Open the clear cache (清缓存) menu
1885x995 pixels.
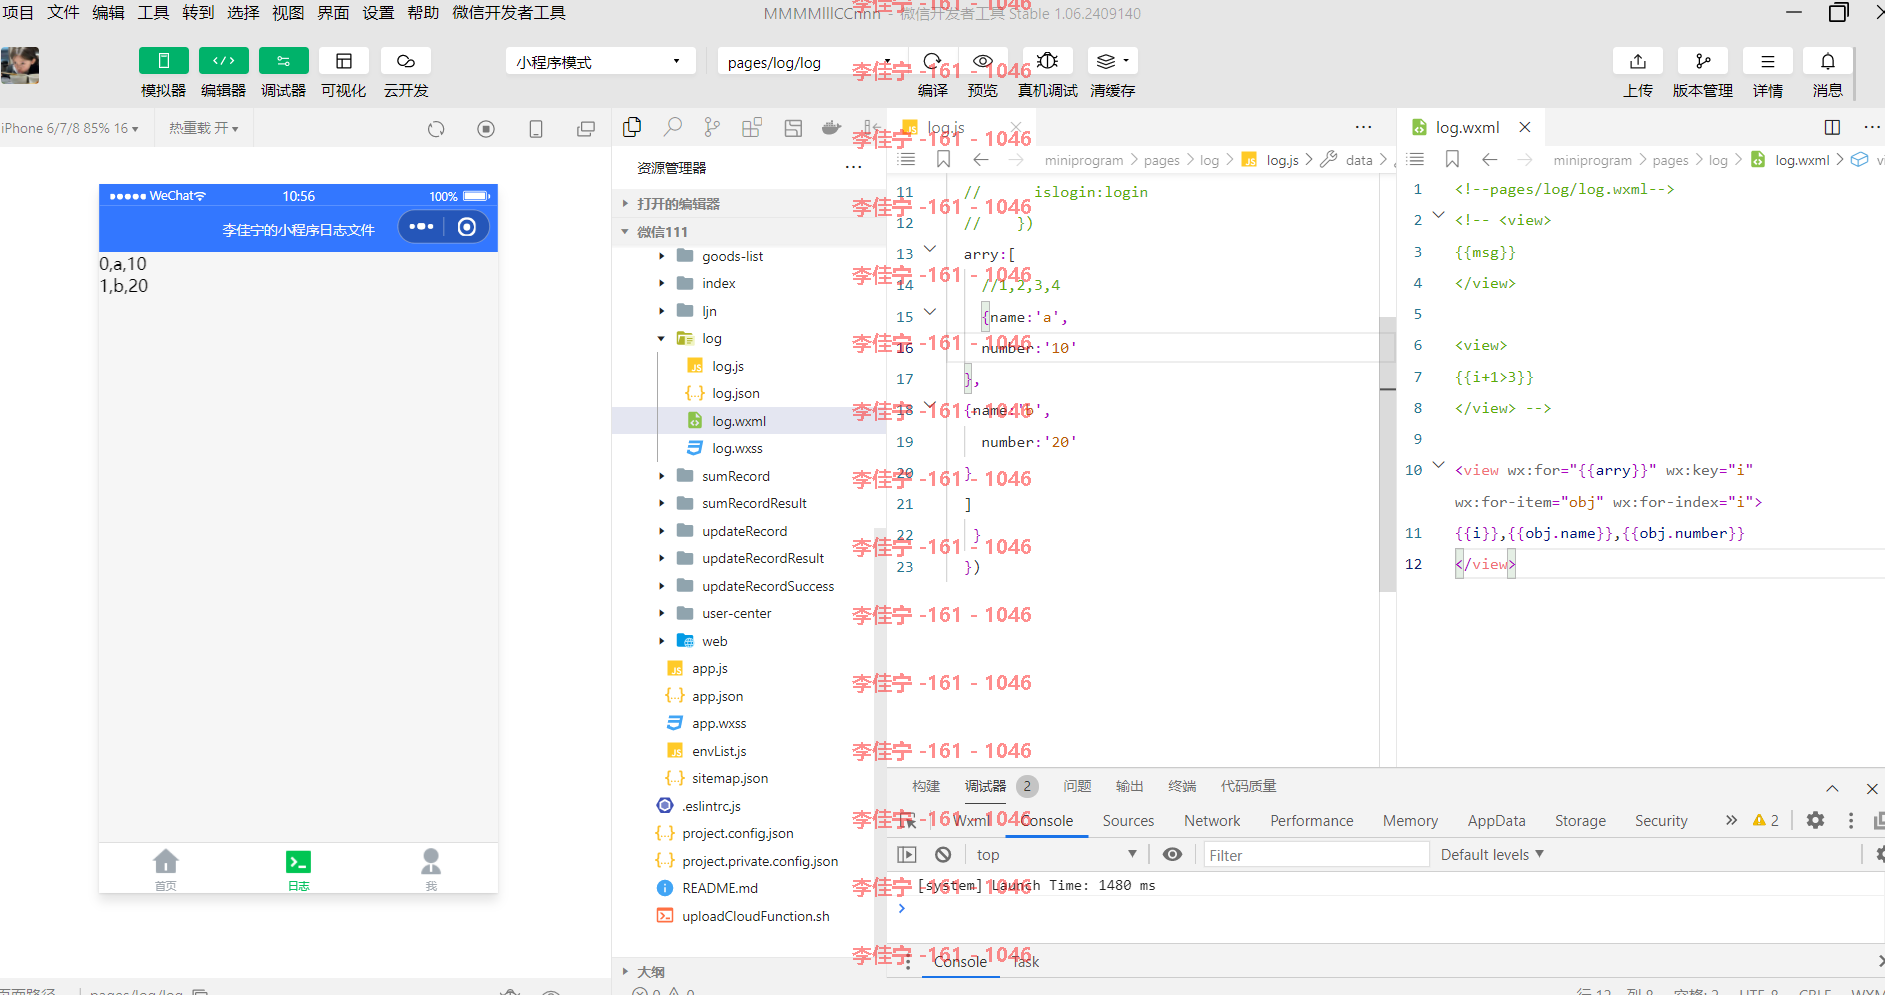[1112, 61]
